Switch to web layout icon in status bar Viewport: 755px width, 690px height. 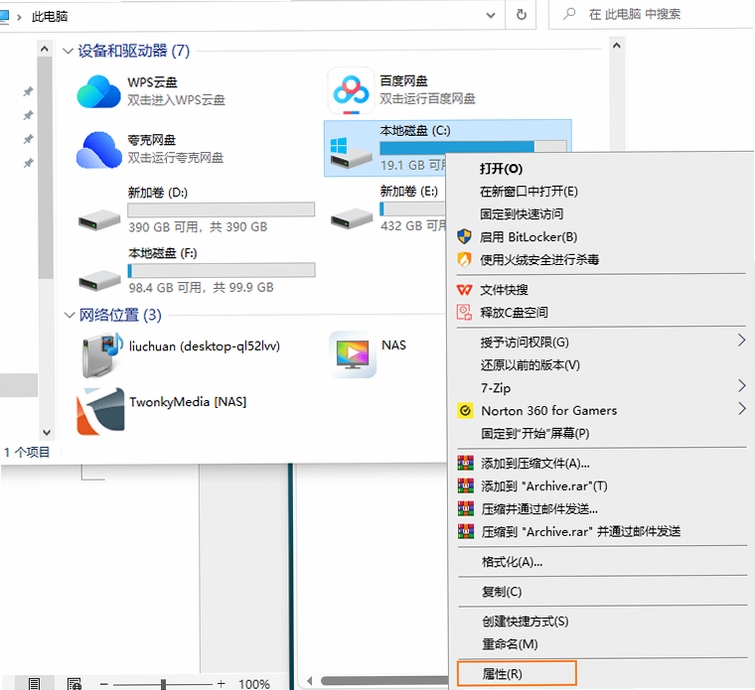click(x=74, y=683)
